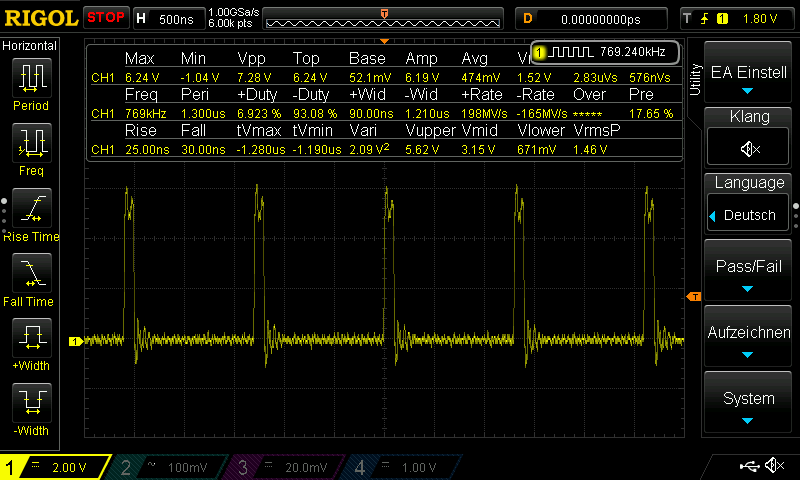
Task: Select channel 1 tab at 2.00 V
Action: [55, 467]
